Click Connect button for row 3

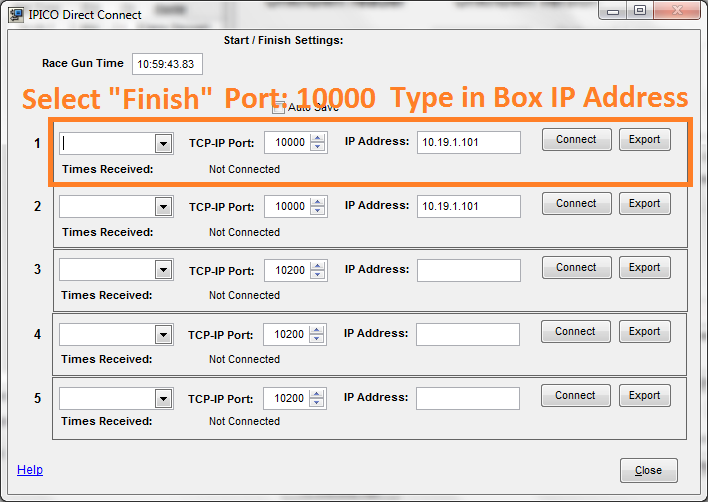[577, 268]
